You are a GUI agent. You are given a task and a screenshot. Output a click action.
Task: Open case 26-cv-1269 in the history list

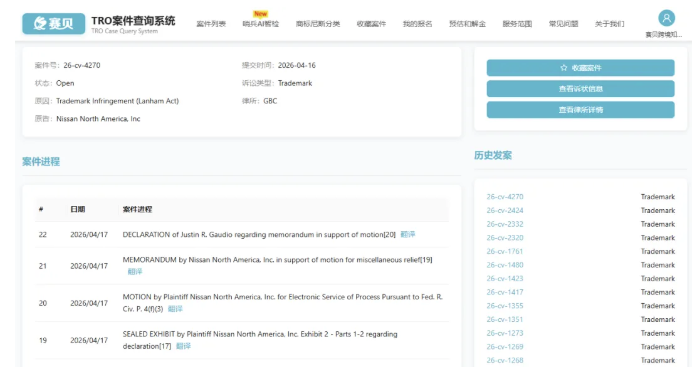pyautogui.click(x=505, y=346)
